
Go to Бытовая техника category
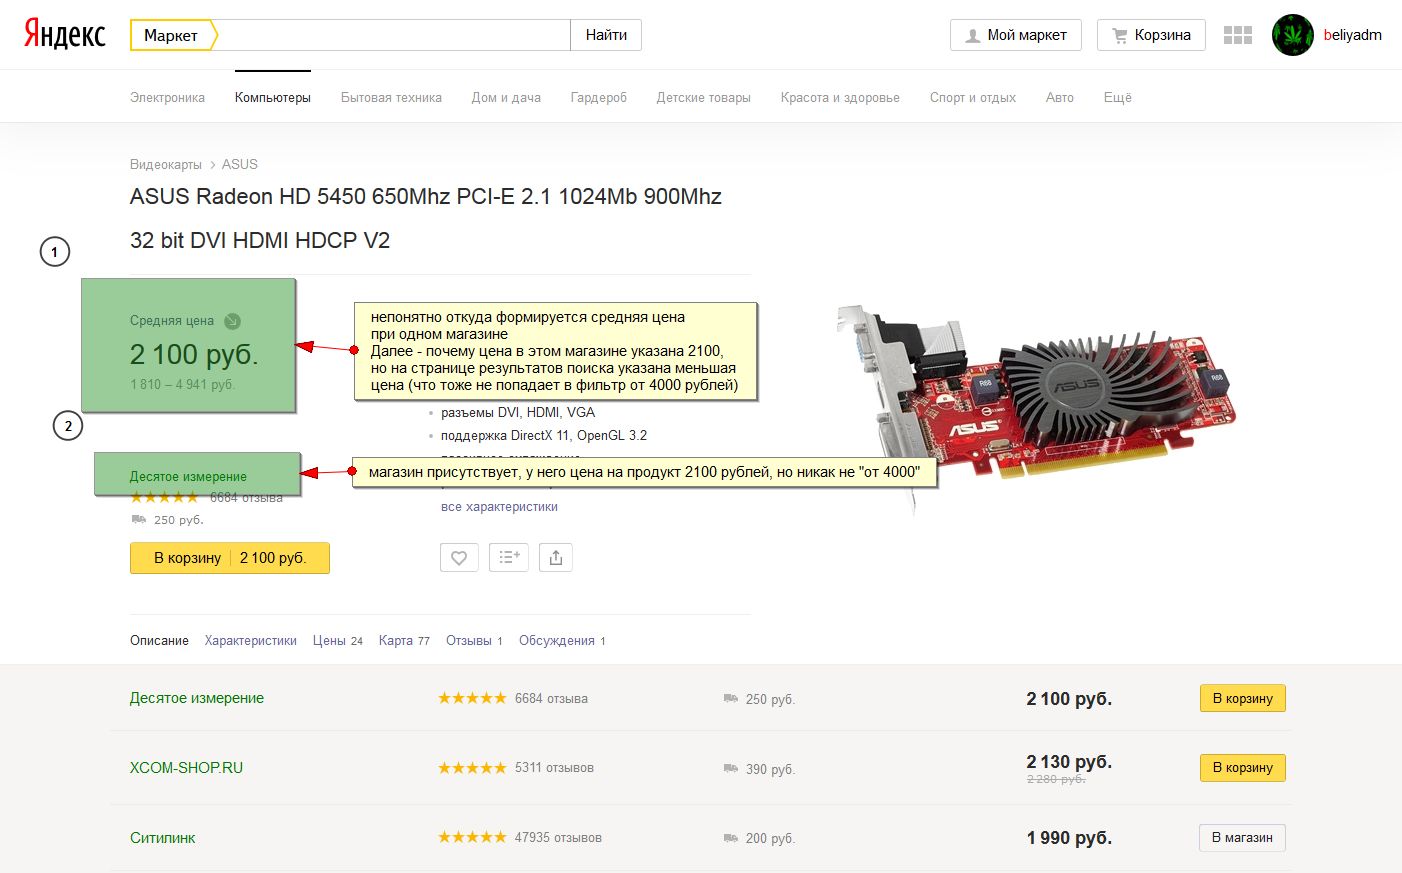tap(391, 97)
